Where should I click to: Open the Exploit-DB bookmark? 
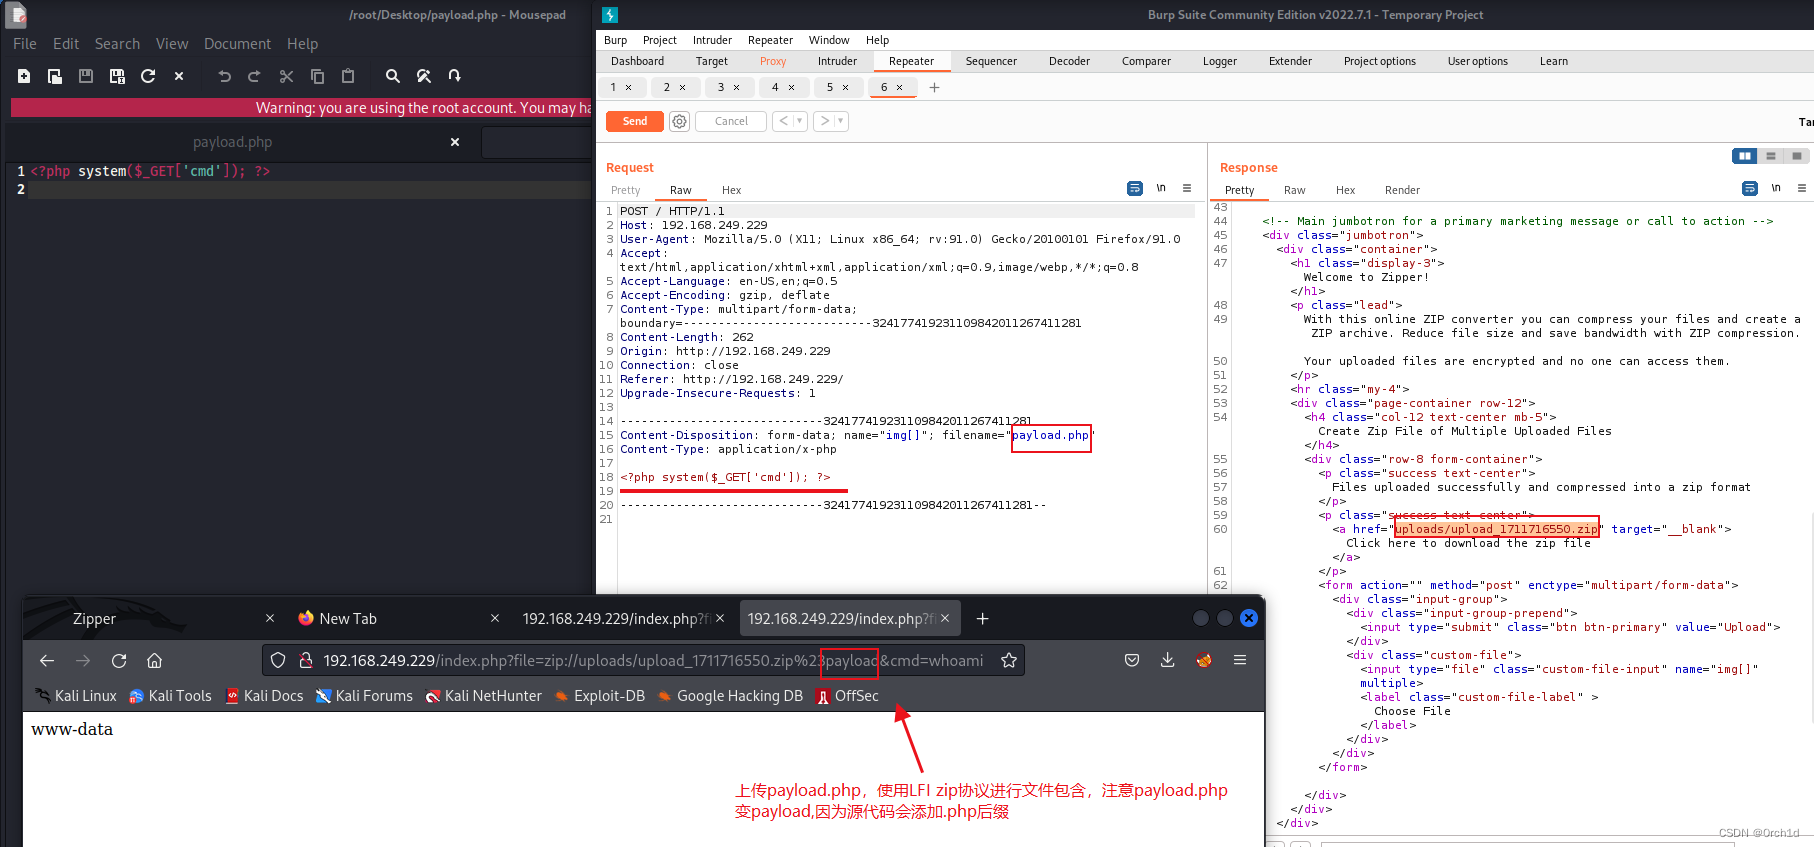click(x=600, y=696)
